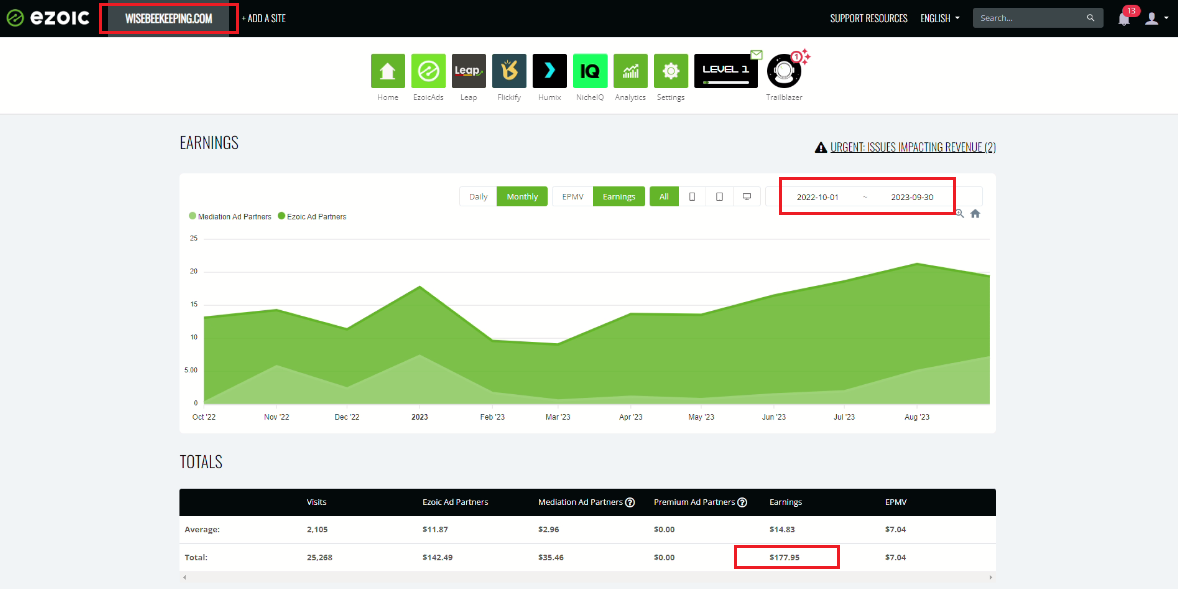The height and width of the screenshot is (589, 1178).
Task: Click the Mediation Ad Partners column header
Action: click(581, 503)
